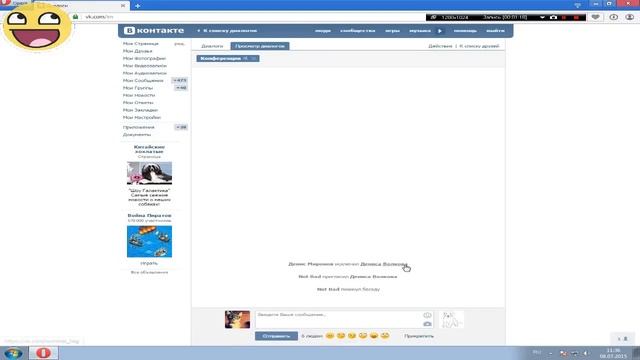The image size is (640, 360).
Task: Open 'Приложения' in the sidebar
Action: (139, 127)
